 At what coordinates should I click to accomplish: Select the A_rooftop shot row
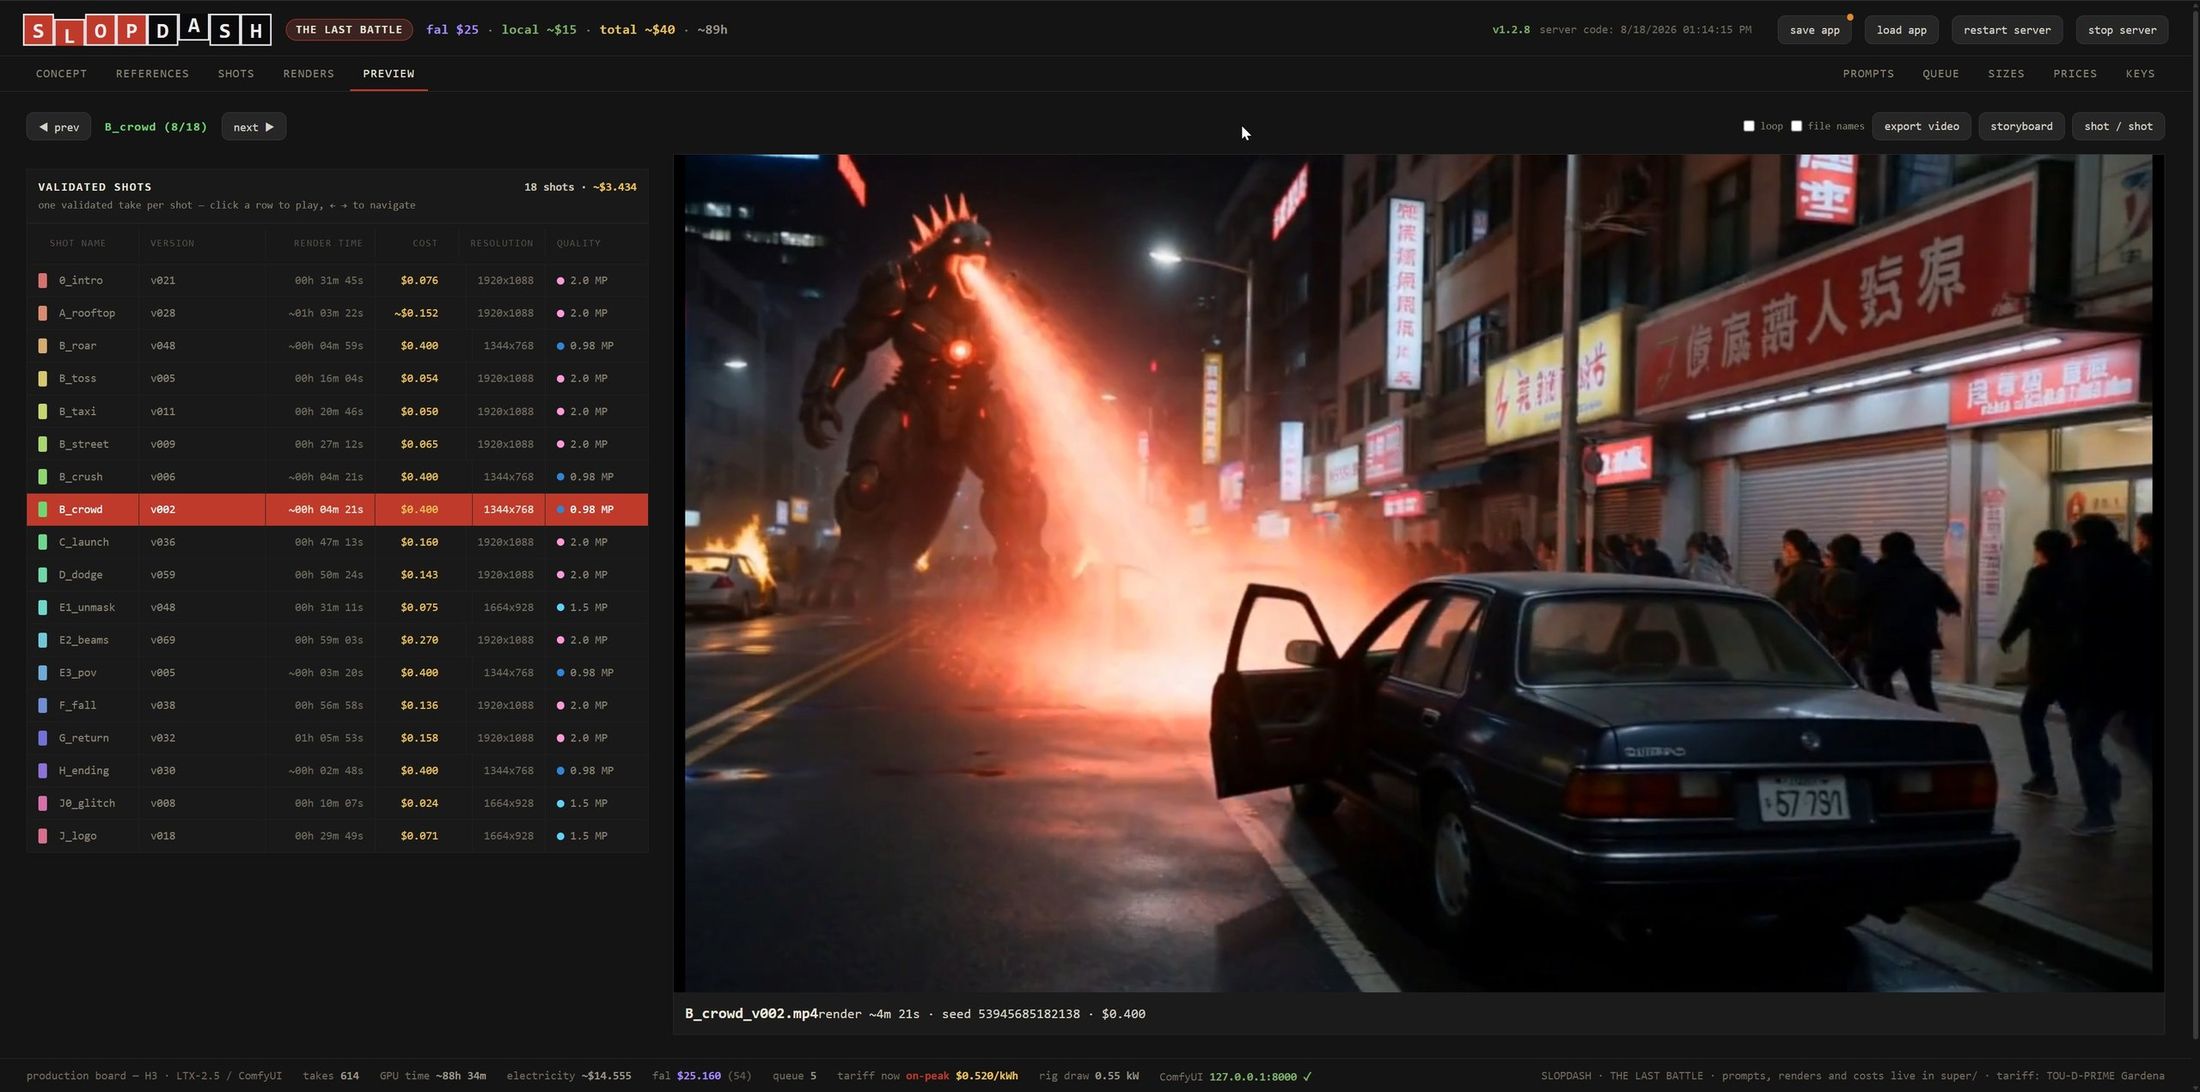click(x=337, y=313)
